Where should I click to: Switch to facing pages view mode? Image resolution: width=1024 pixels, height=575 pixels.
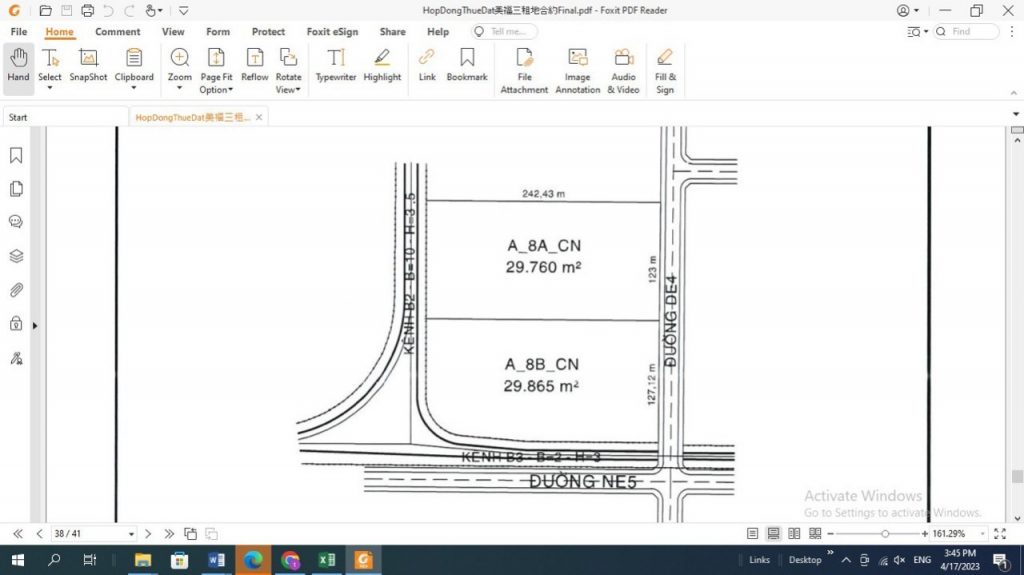pos(794,534)
